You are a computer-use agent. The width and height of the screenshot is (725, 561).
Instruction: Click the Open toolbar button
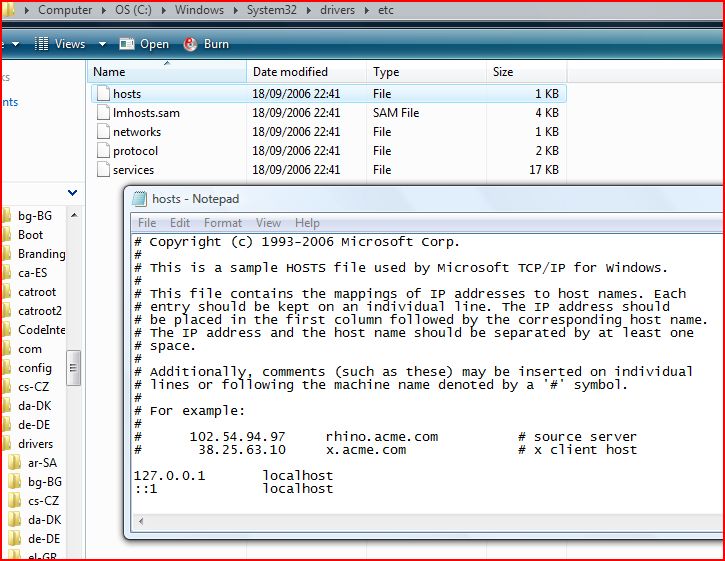click(144, 44)
